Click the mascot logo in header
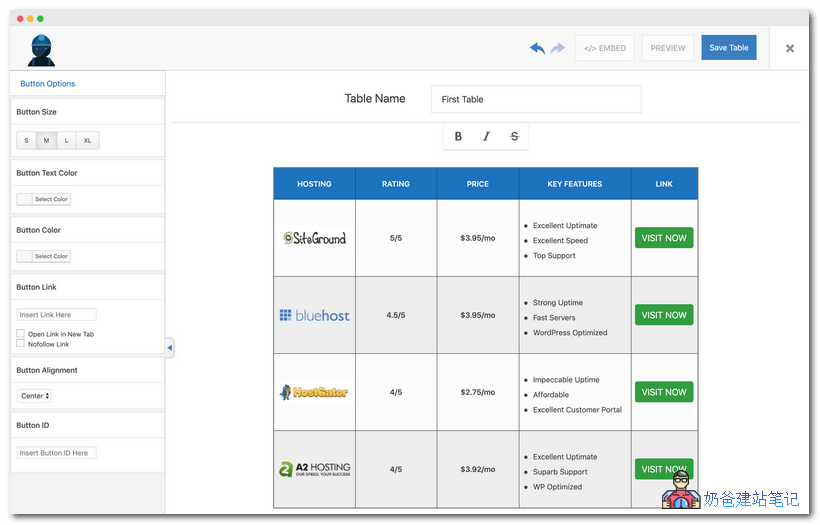 click(x=41, y=49)
